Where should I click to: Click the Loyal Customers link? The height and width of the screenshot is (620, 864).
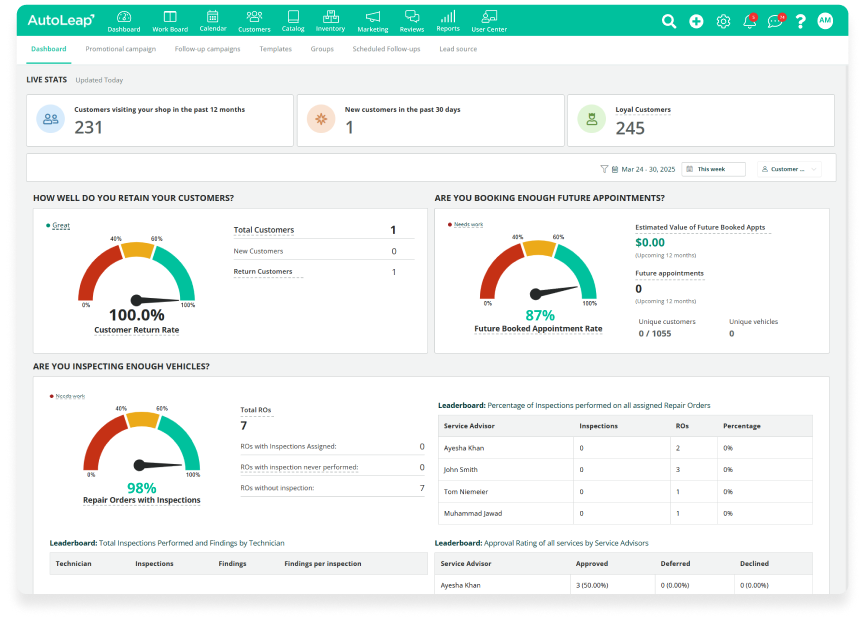644,110
